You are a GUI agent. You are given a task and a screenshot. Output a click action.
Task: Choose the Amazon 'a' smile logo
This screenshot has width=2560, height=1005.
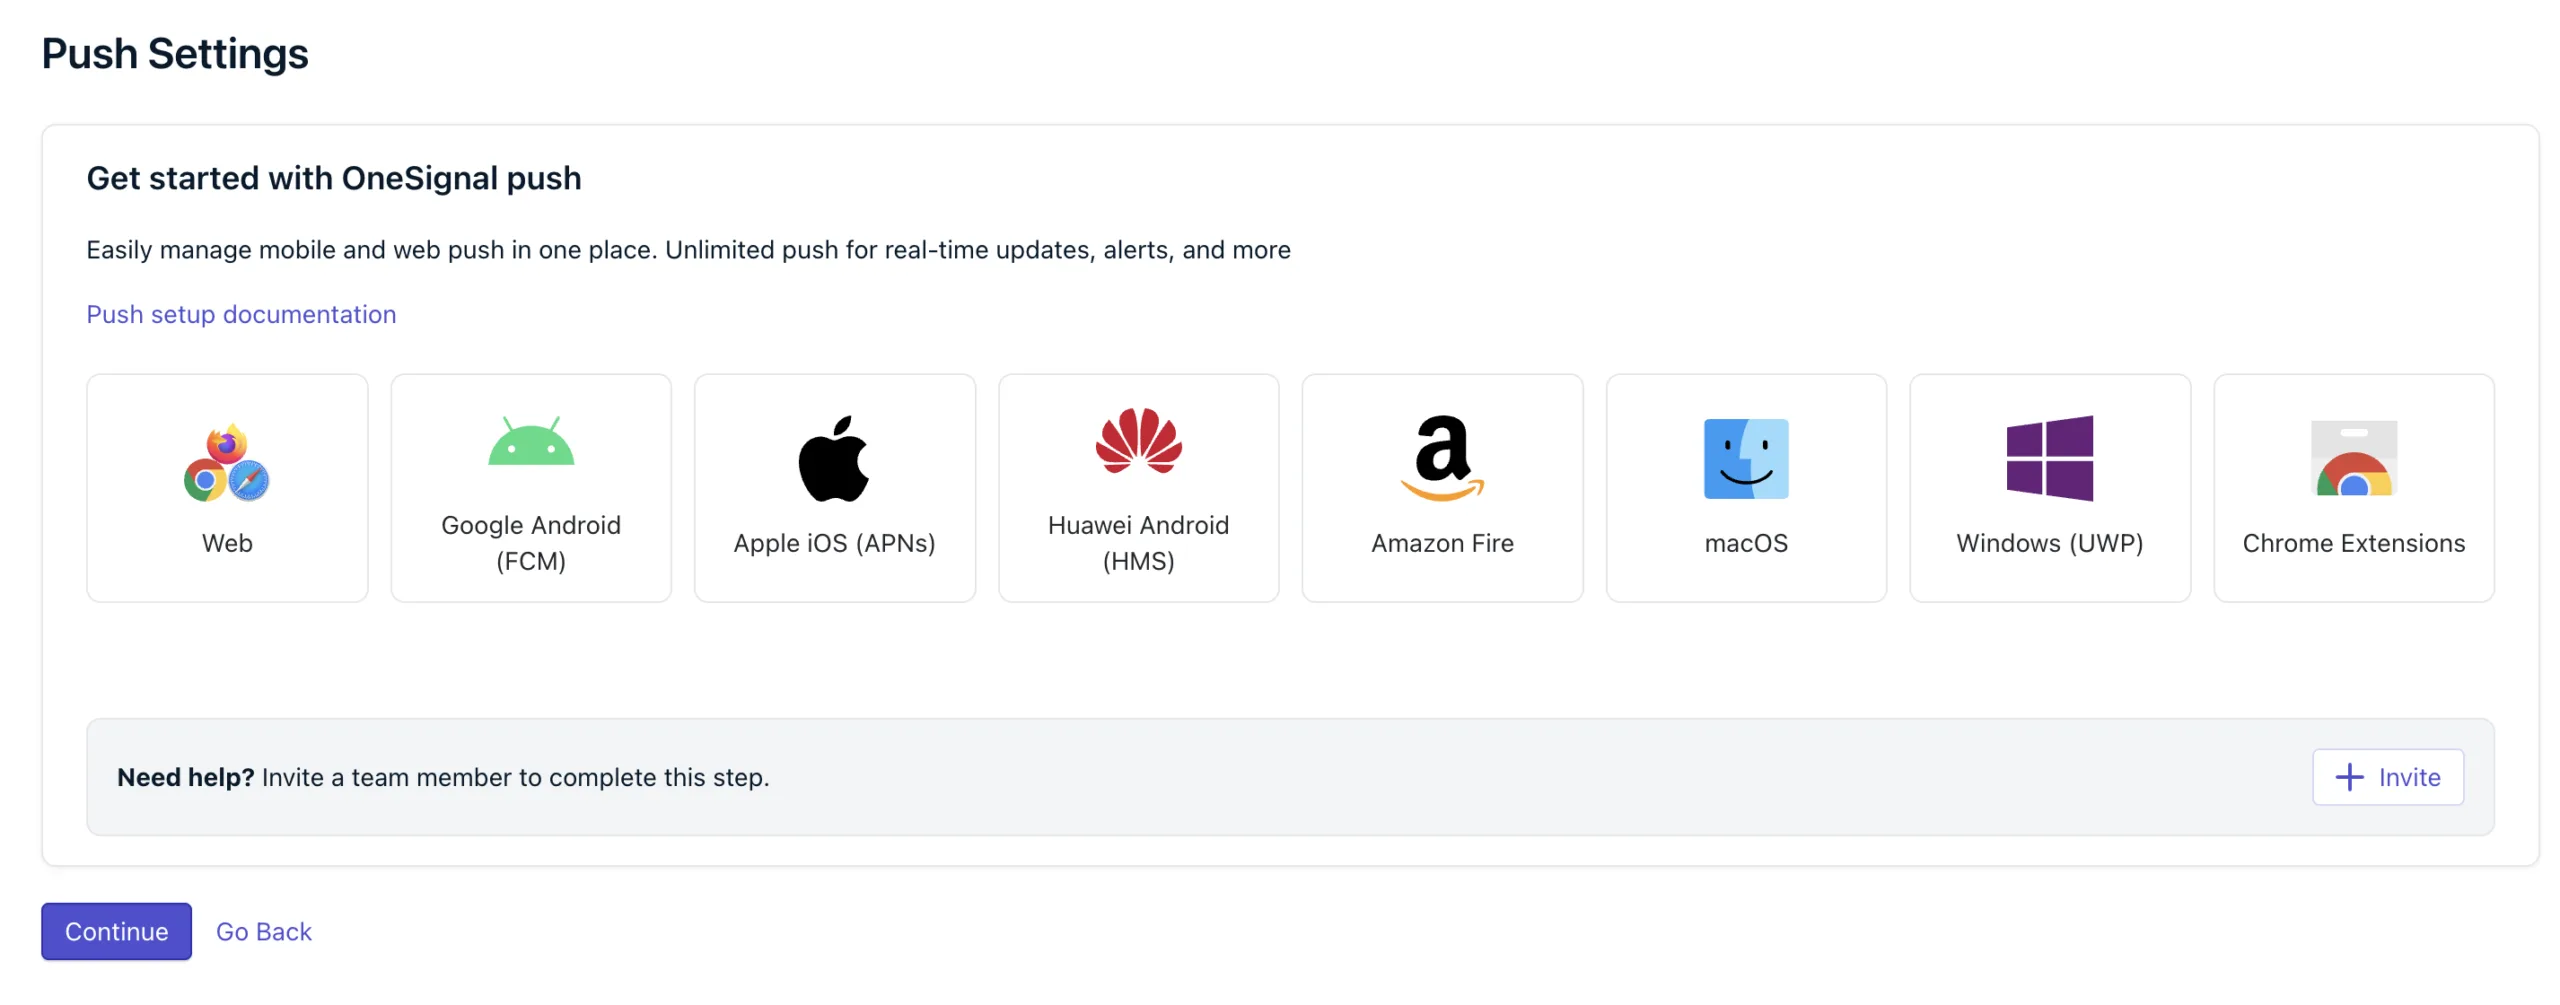coord(1441,458)
